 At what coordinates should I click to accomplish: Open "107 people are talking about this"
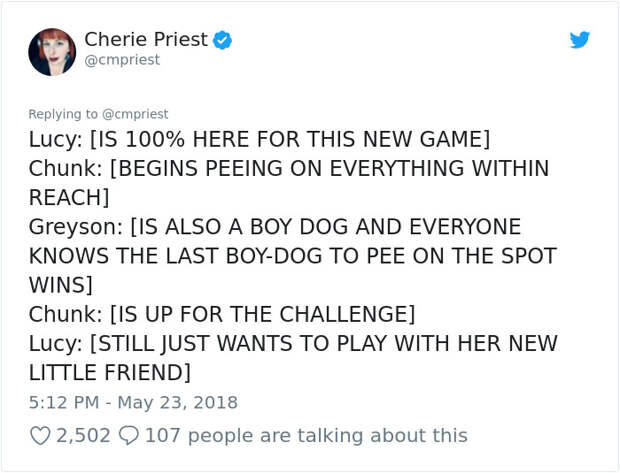point(306,436)
